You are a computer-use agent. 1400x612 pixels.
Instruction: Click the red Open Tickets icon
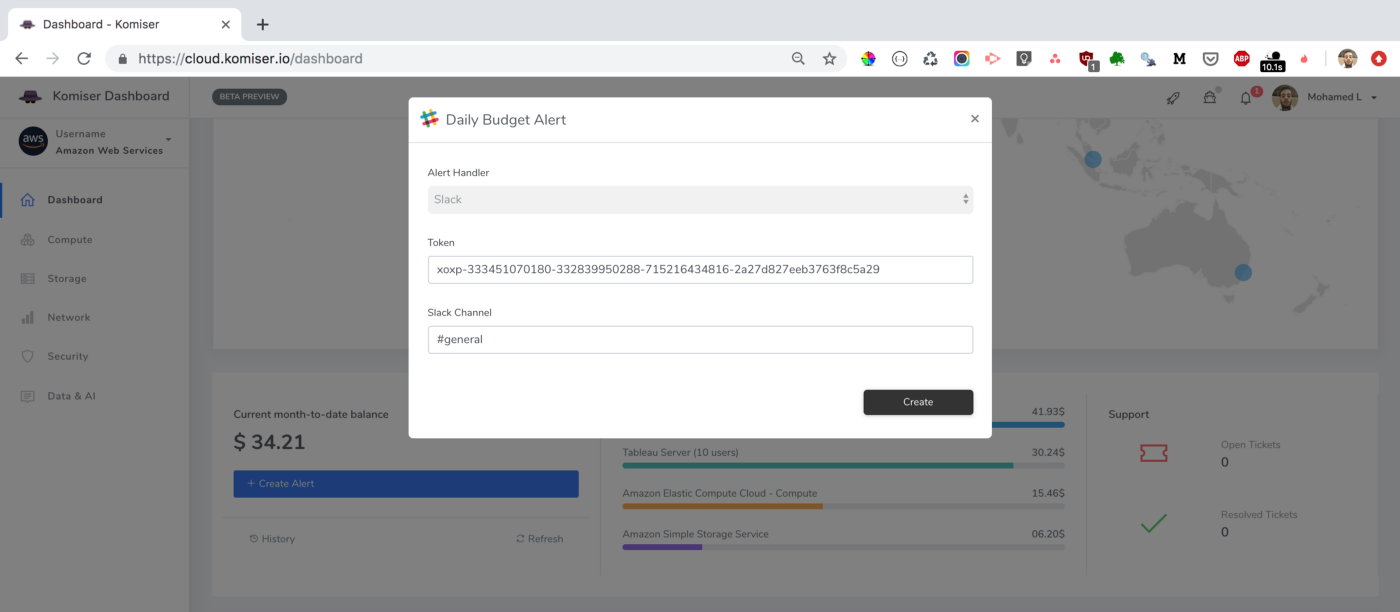pos(1153,453)
